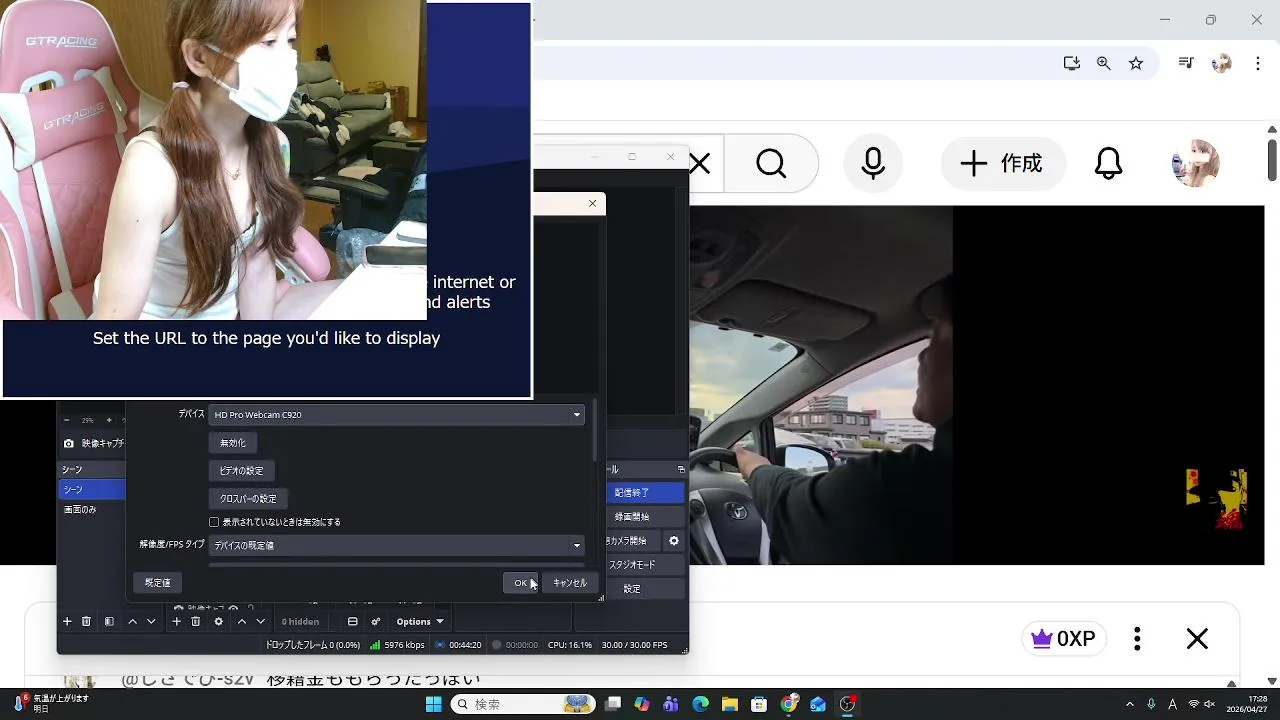Click the Windows taskbar 検索 search box

point(523,704)
